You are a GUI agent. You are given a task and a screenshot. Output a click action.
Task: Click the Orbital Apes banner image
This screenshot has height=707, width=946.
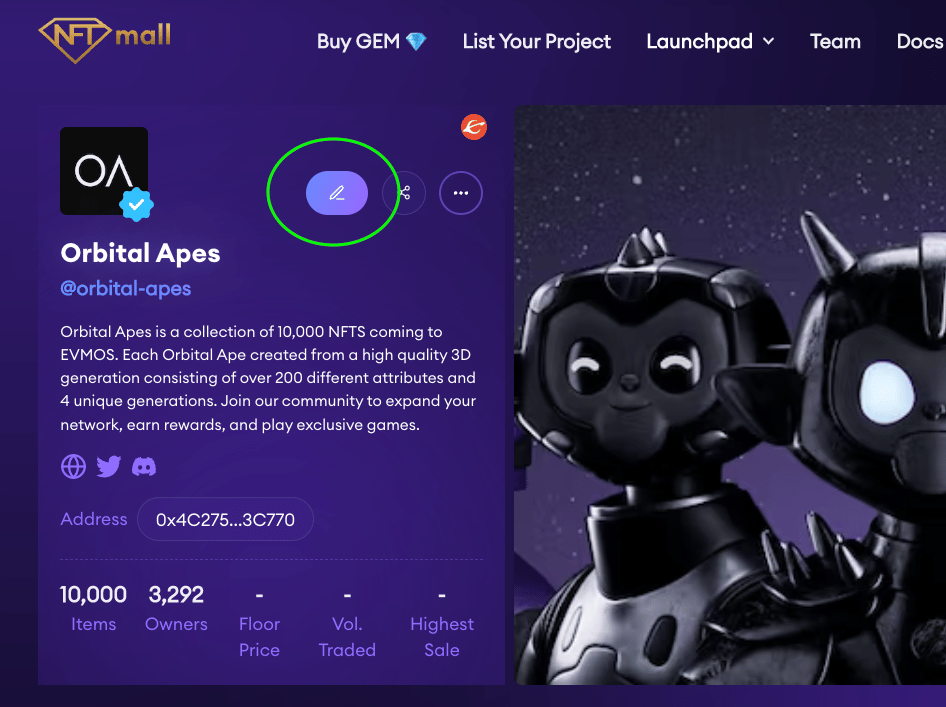[730, 395]
